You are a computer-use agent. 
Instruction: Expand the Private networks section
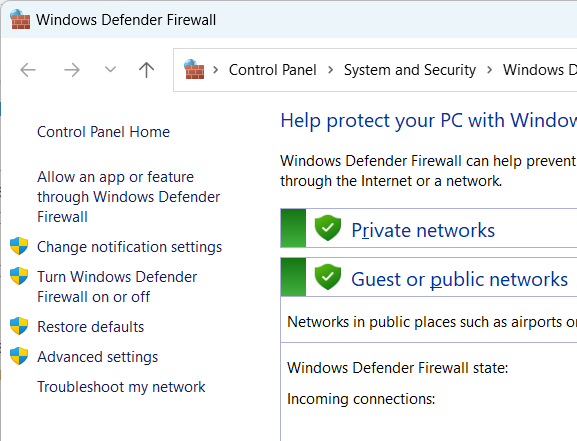[423, 230]
